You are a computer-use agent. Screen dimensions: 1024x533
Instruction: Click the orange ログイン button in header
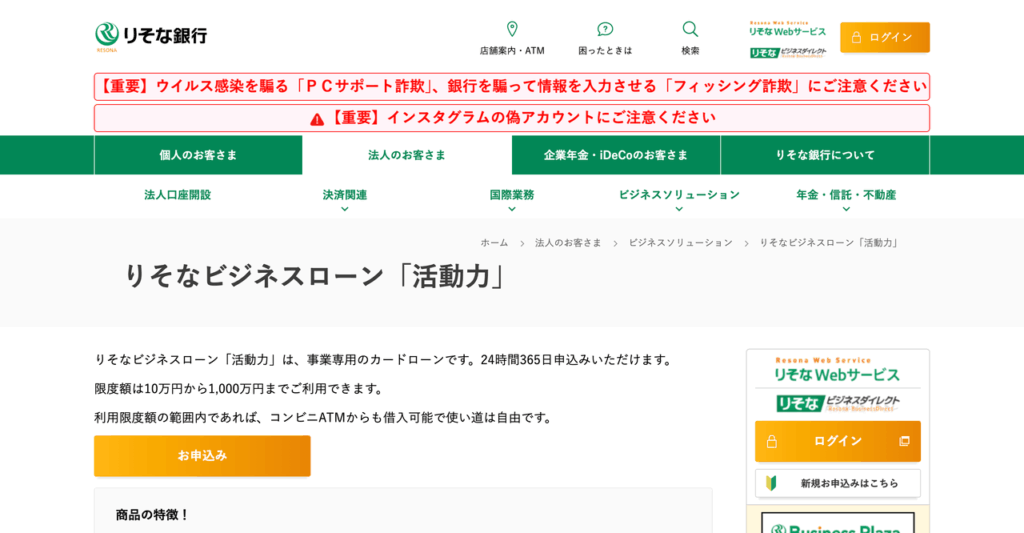[x=885, y=37]
